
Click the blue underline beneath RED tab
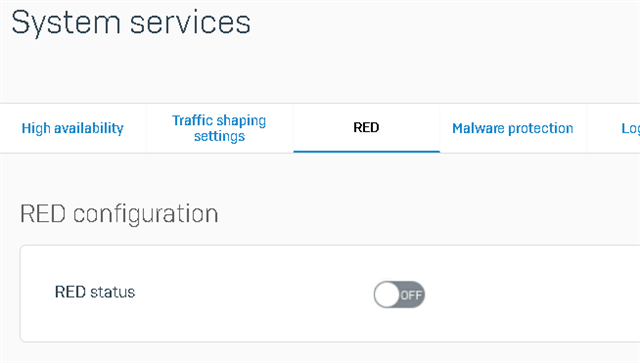[x=367, y=151]
